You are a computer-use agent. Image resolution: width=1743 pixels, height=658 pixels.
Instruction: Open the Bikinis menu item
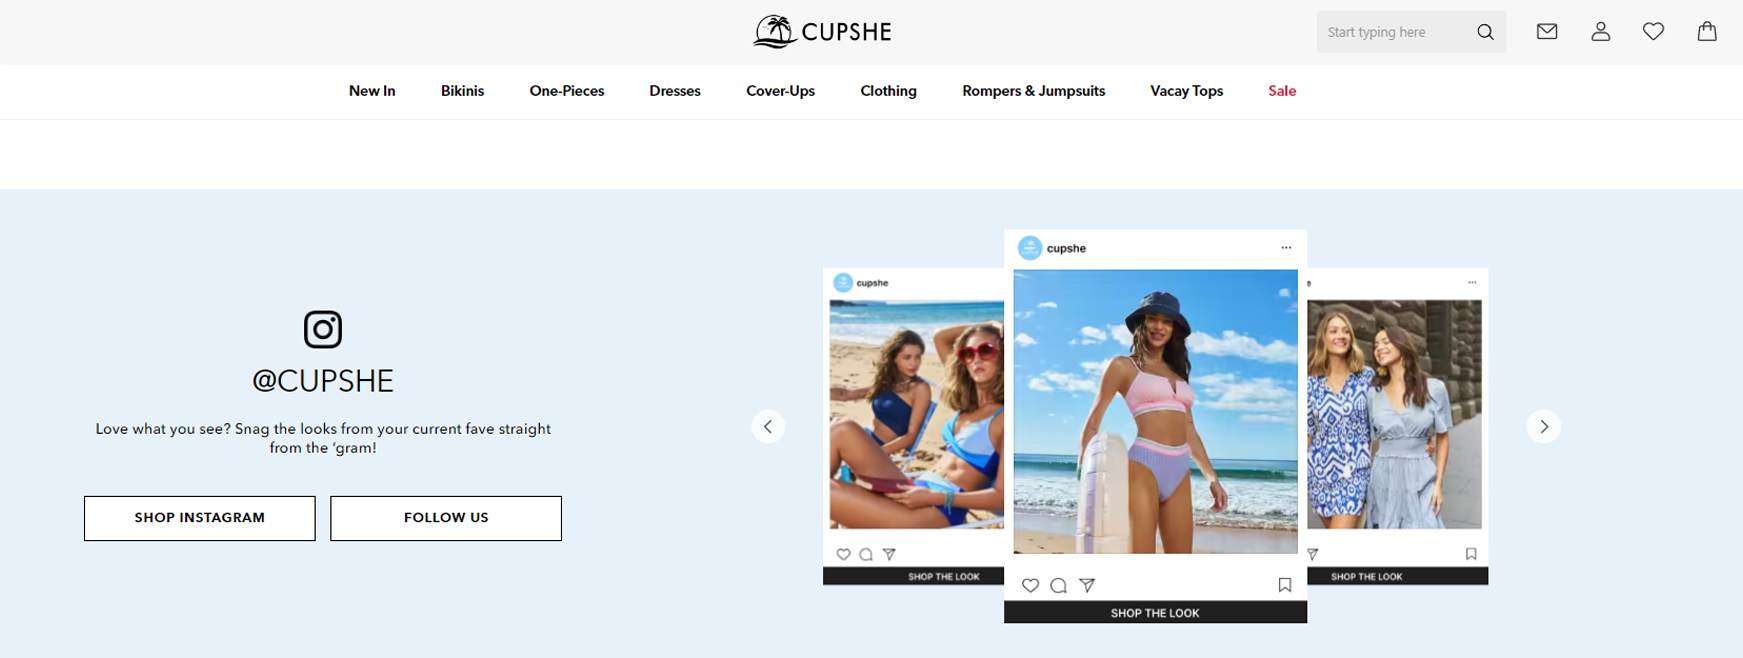[462, 91]
